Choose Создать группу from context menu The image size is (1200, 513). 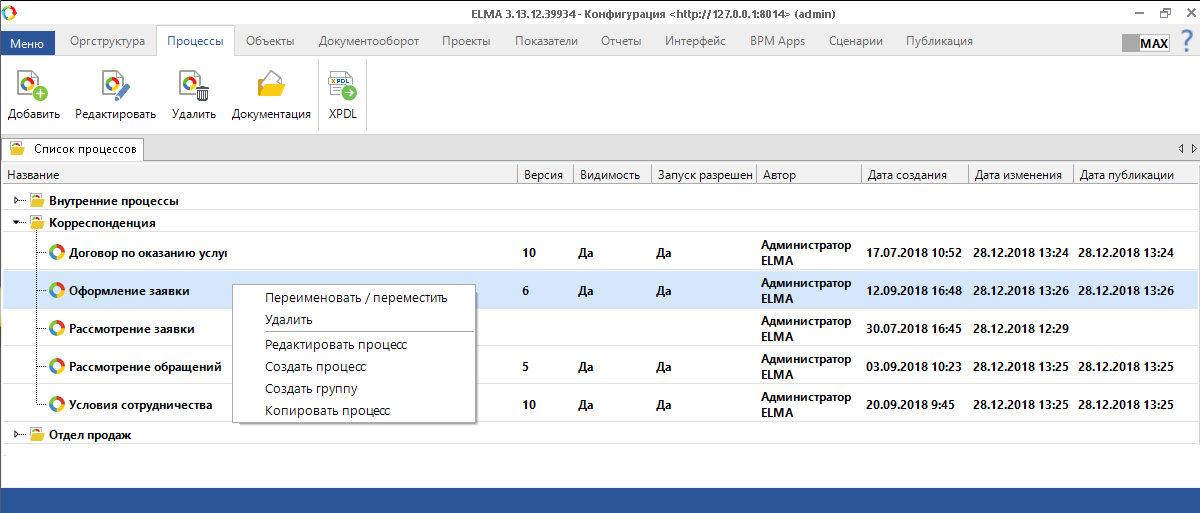(x=311, y=388)
